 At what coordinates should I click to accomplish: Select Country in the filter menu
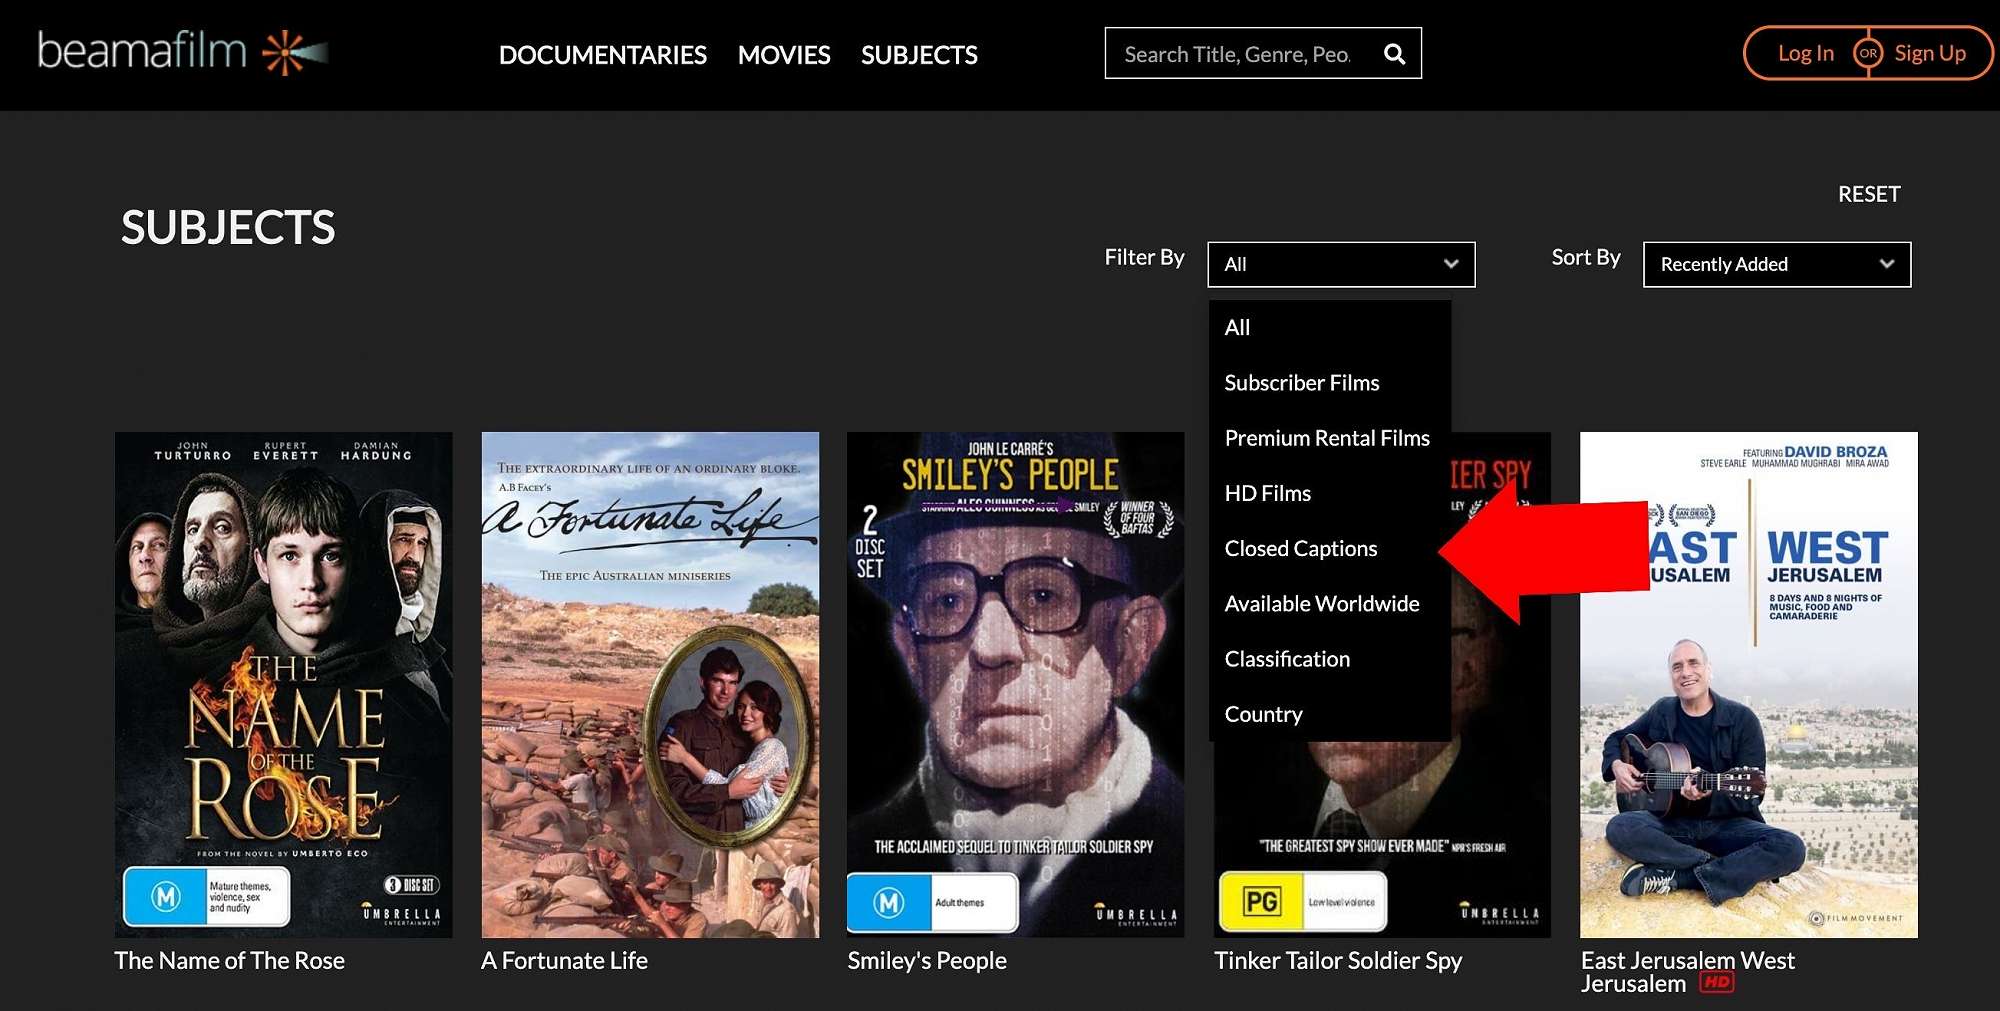coord(1263,714)
